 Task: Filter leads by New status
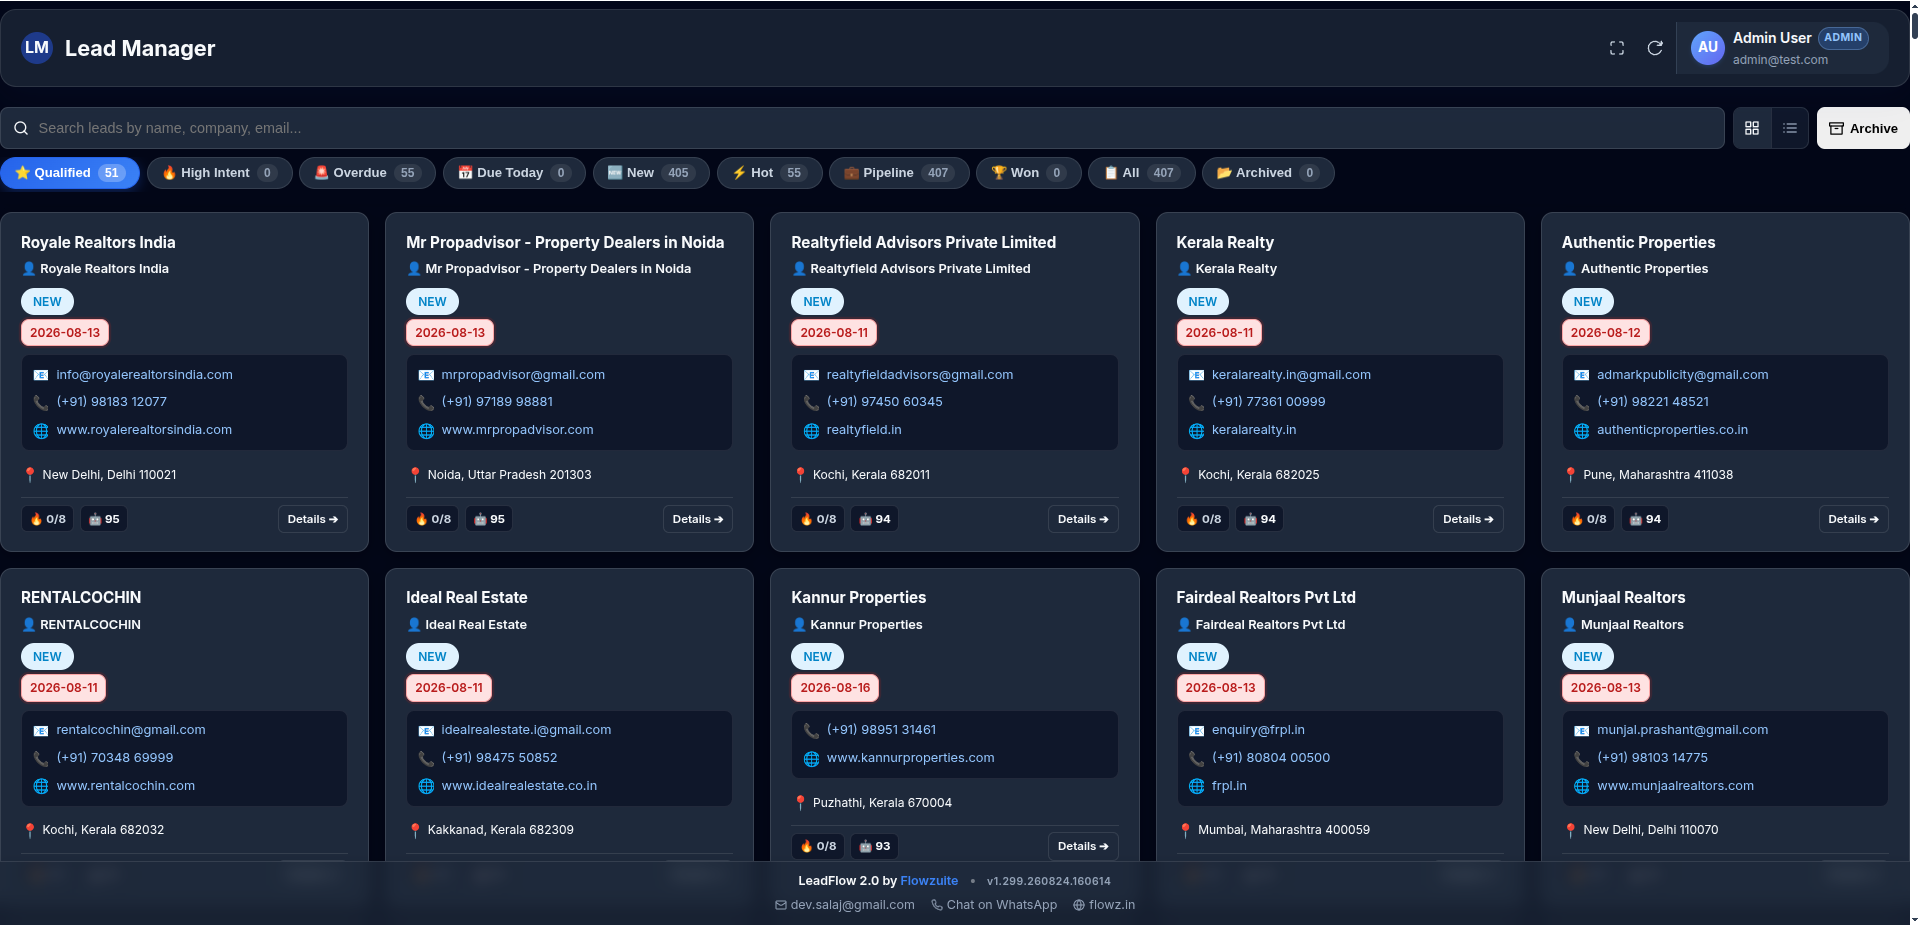[651, 173]
